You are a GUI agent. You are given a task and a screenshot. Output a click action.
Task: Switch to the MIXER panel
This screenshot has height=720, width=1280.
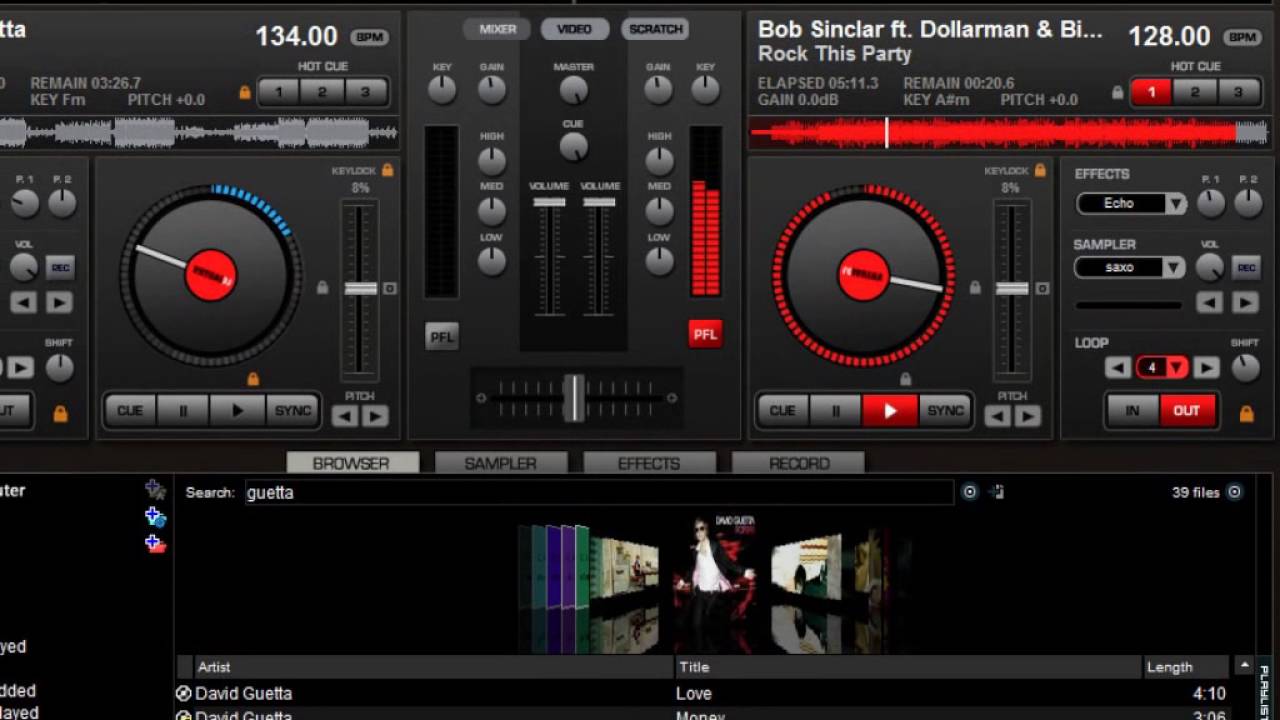coord(497,29)
